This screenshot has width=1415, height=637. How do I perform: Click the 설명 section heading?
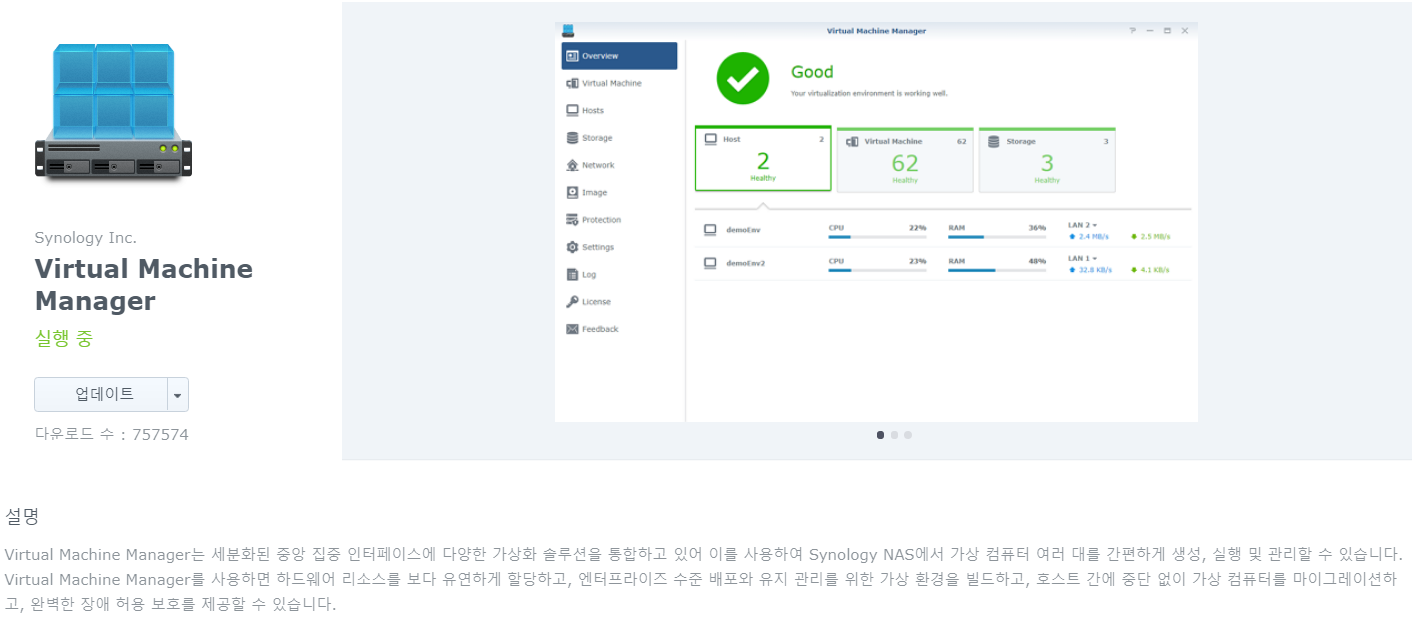pyautogui.click(x=22, y=517)
